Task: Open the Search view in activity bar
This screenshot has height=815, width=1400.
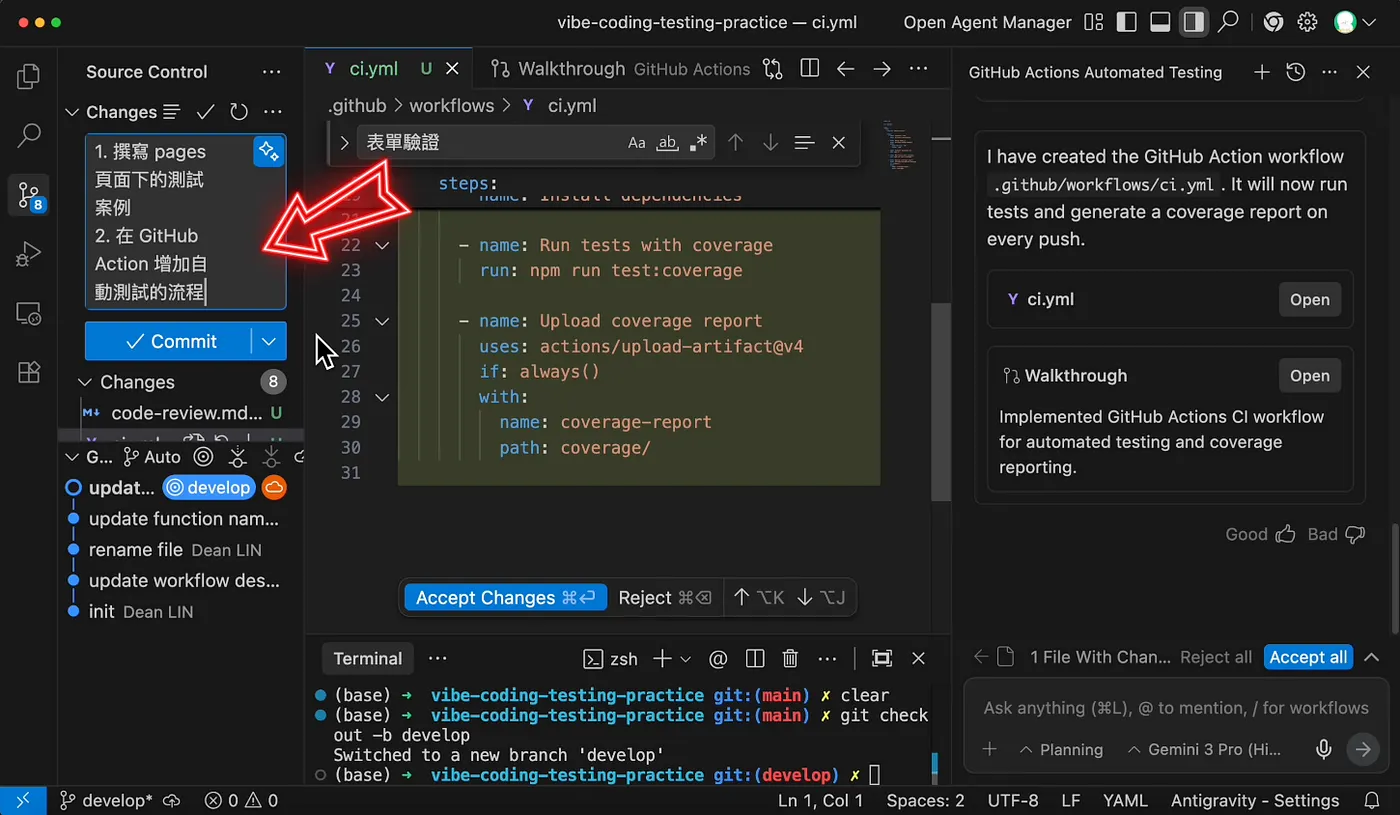Action: [x=29, y=135]
